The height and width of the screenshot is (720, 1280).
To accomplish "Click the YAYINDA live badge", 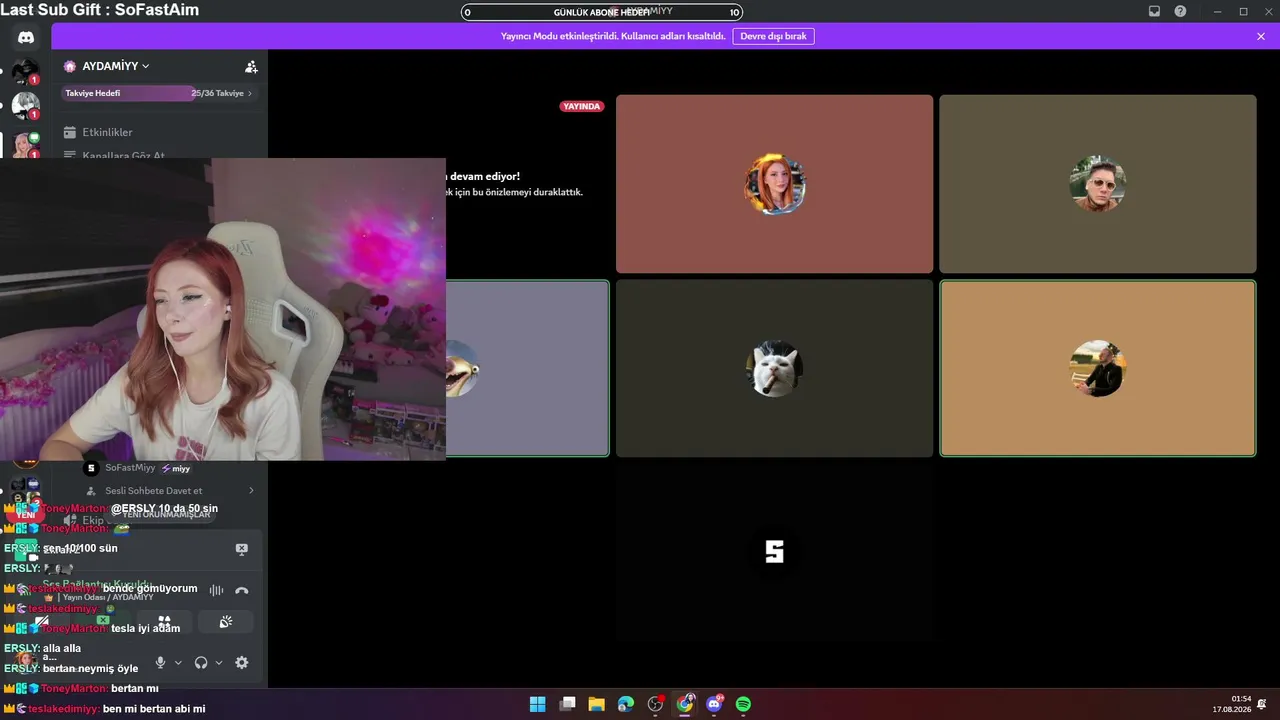I will pos(581,106).
